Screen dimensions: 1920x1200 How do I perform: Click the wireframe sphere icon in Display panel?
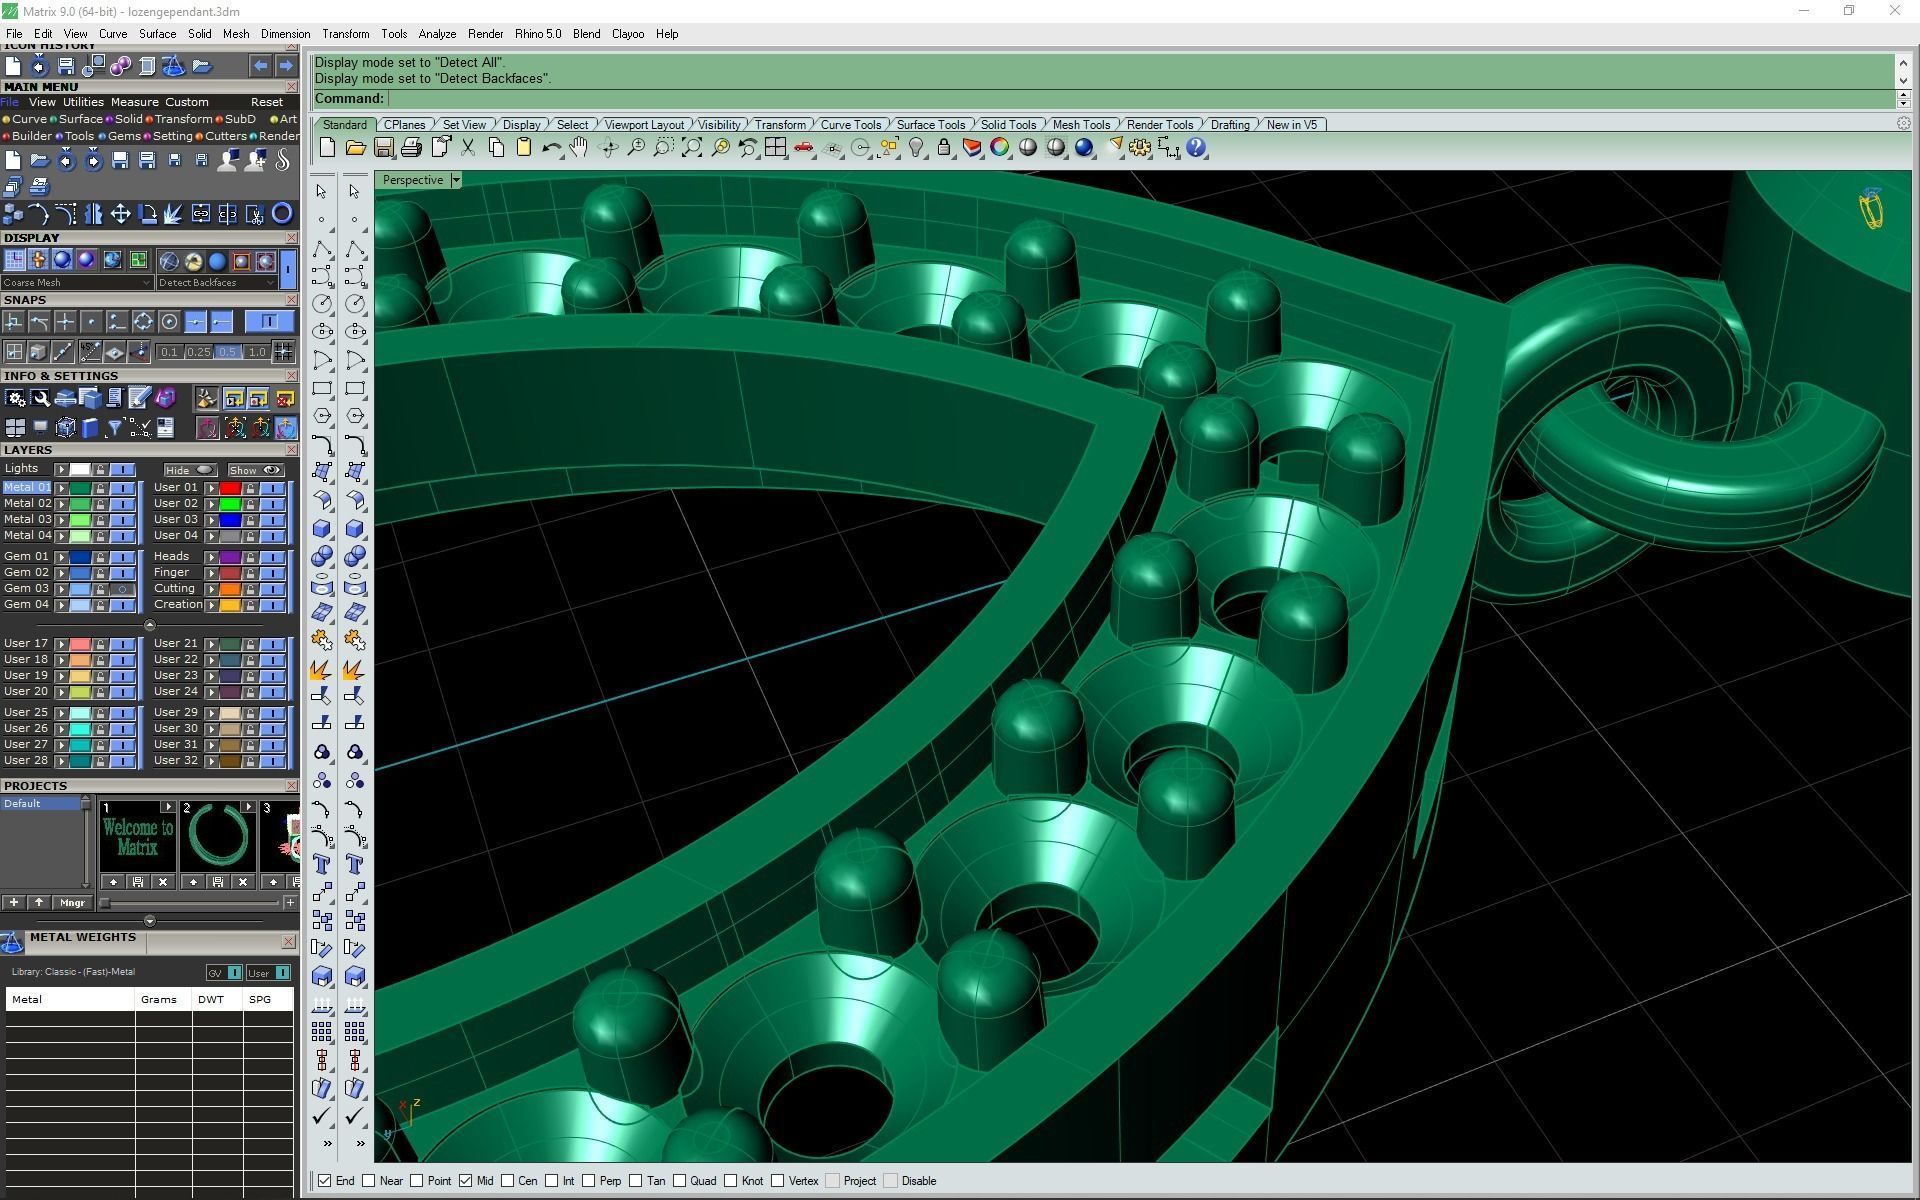(x=169, y=261)
